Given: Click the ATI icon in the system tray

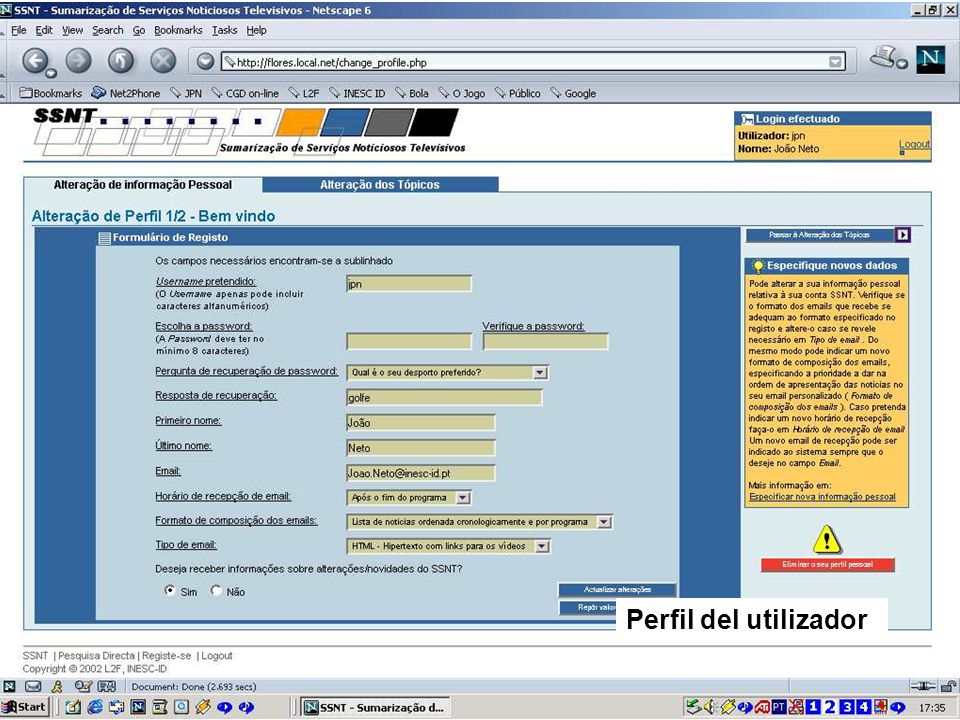Looking at the screenshot, I should pyautogui.click(x=762, y=707).
